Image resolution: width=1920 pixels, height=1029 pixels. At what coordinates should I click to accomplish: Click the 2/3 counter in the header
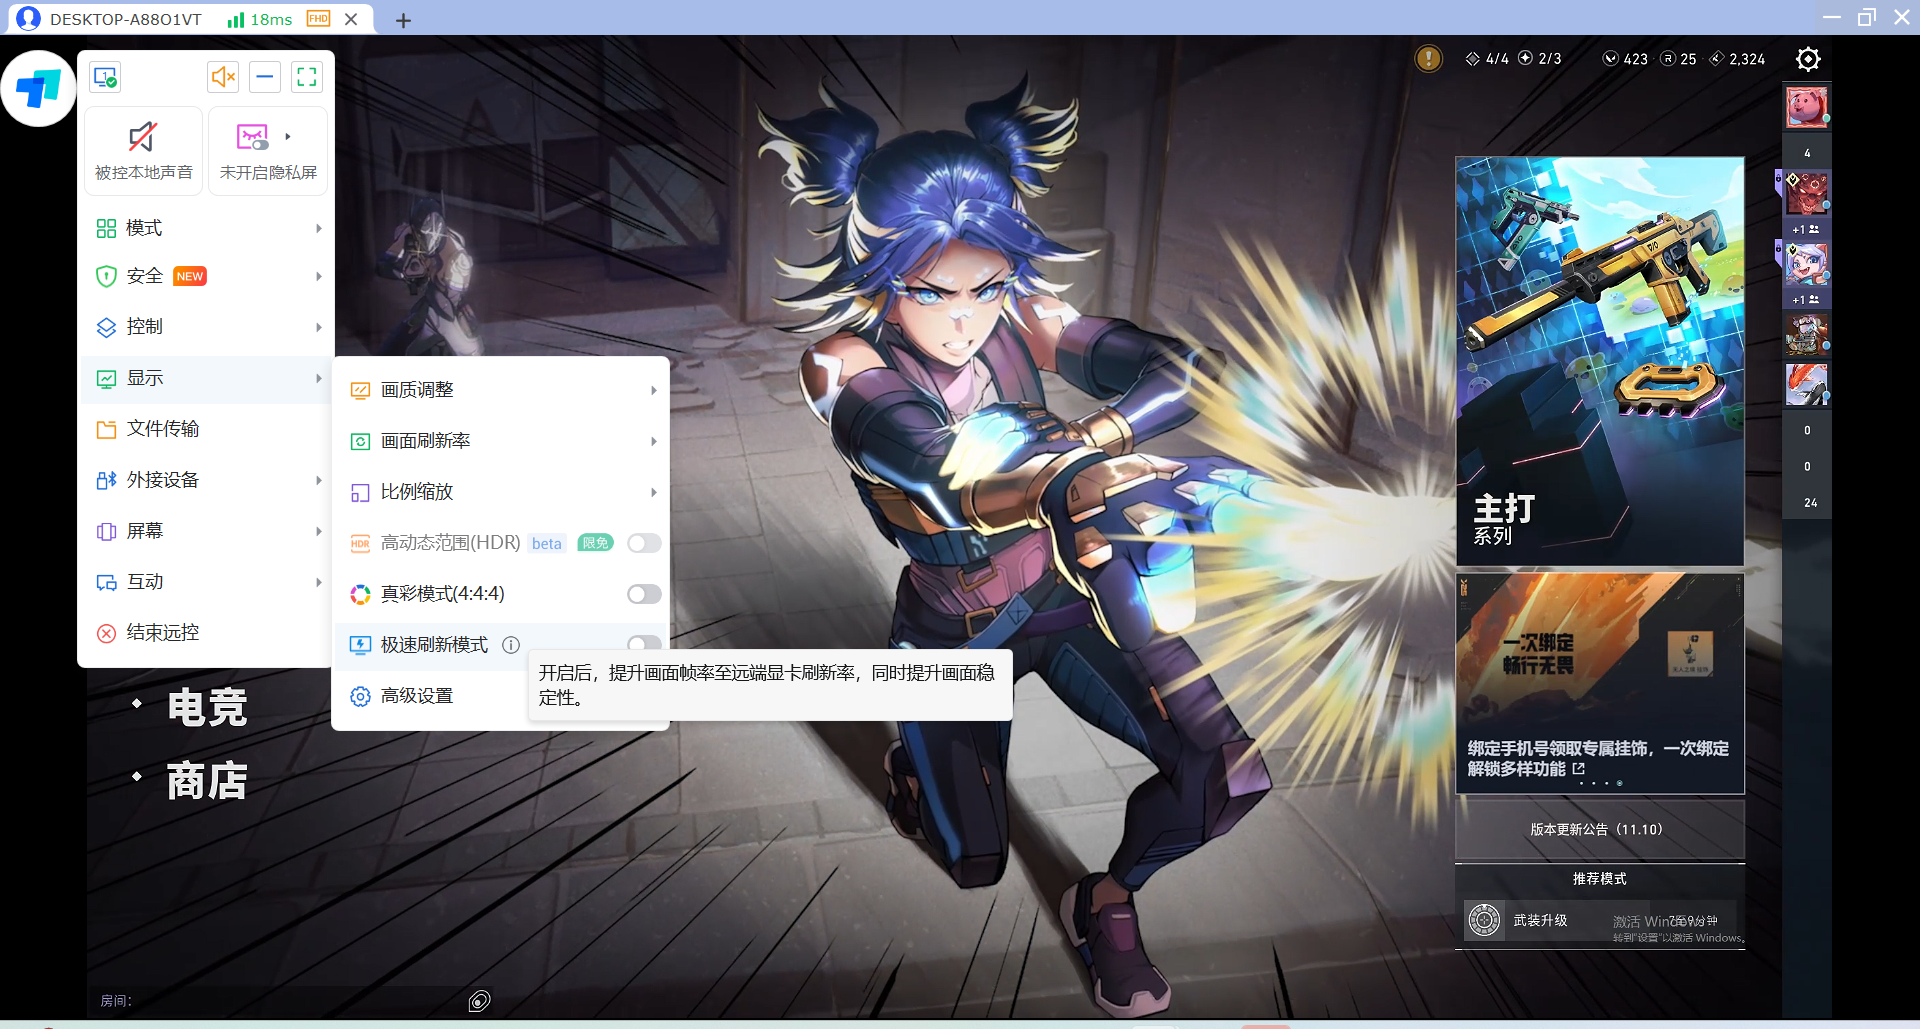tap(1540, 59)
